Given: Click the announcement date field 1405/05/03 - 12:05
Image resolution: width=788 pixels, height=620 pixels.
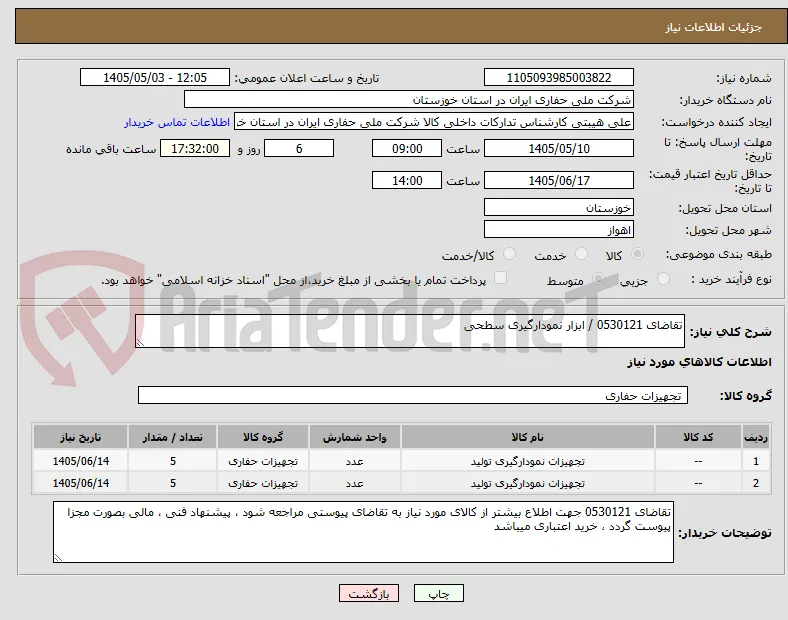Looking at the screenshot, I should tap(155, 78).
